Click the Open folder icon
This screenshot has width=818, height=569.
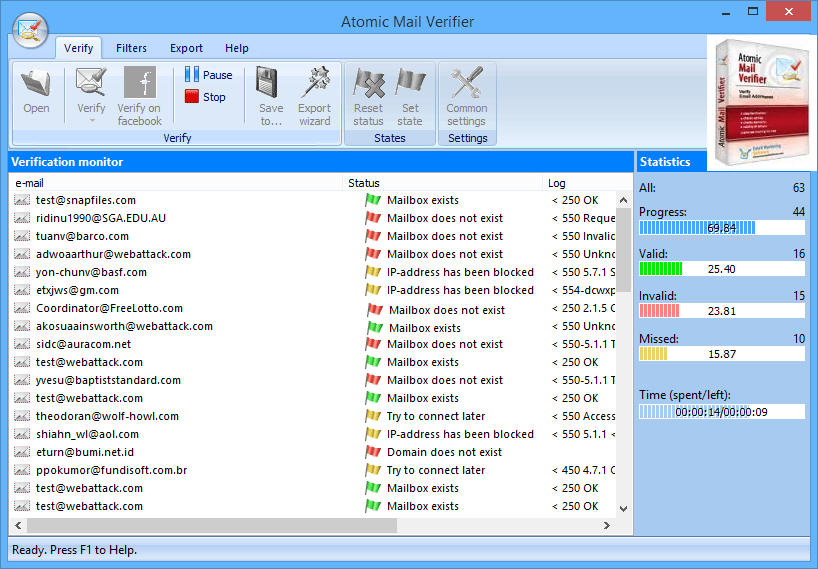36,83
